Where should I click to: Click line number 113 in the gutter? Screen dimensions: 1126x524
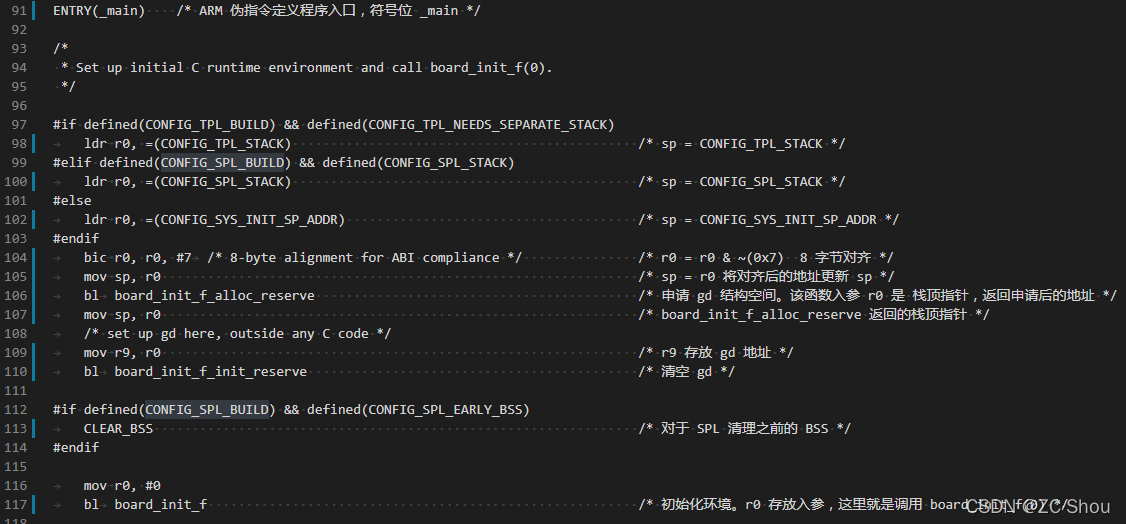(x=16, y=429)
